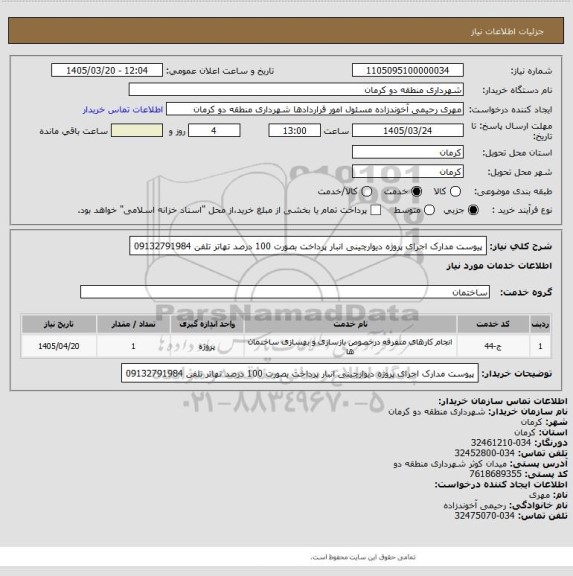Click the empty remaining hours field
573x576 pixels.
[x=137, y=130]
